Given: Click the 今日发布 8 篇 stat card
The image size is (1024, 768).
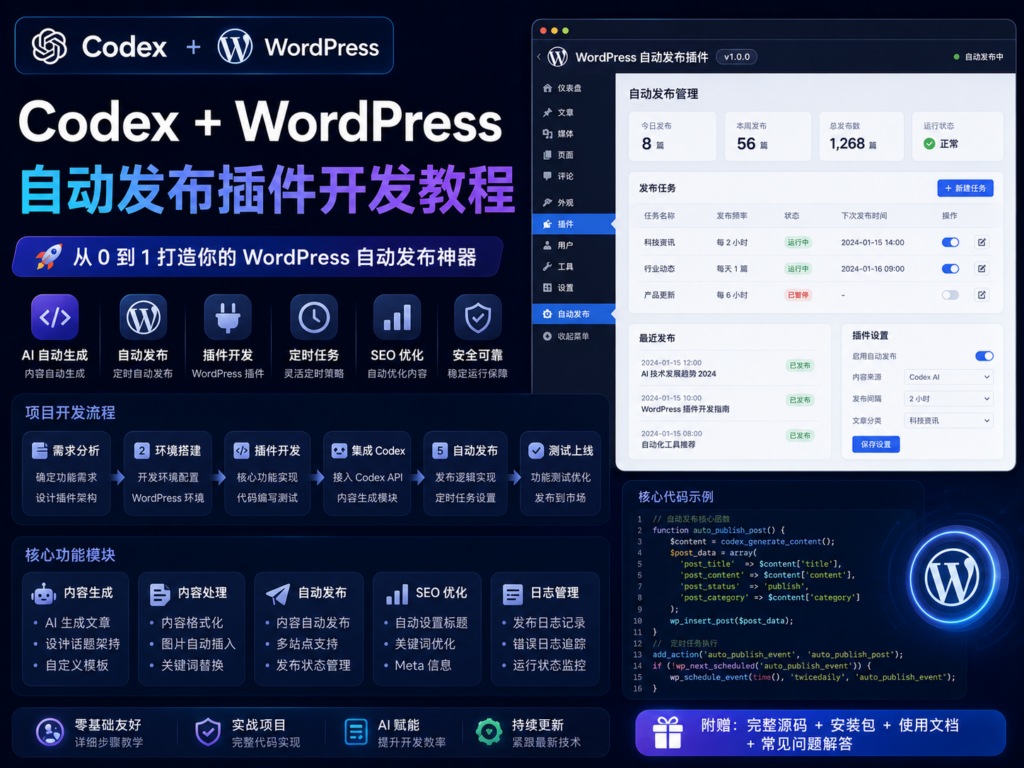Looking at the screenshot, I should pos(673,136).
